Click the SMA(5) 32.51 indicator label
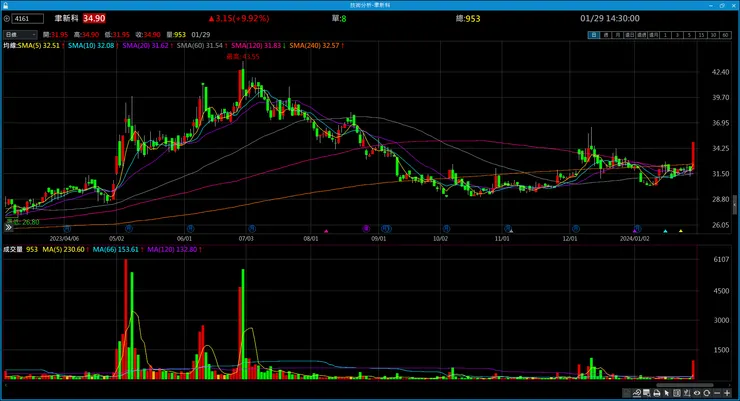740x401 pixels. (39, 45)
